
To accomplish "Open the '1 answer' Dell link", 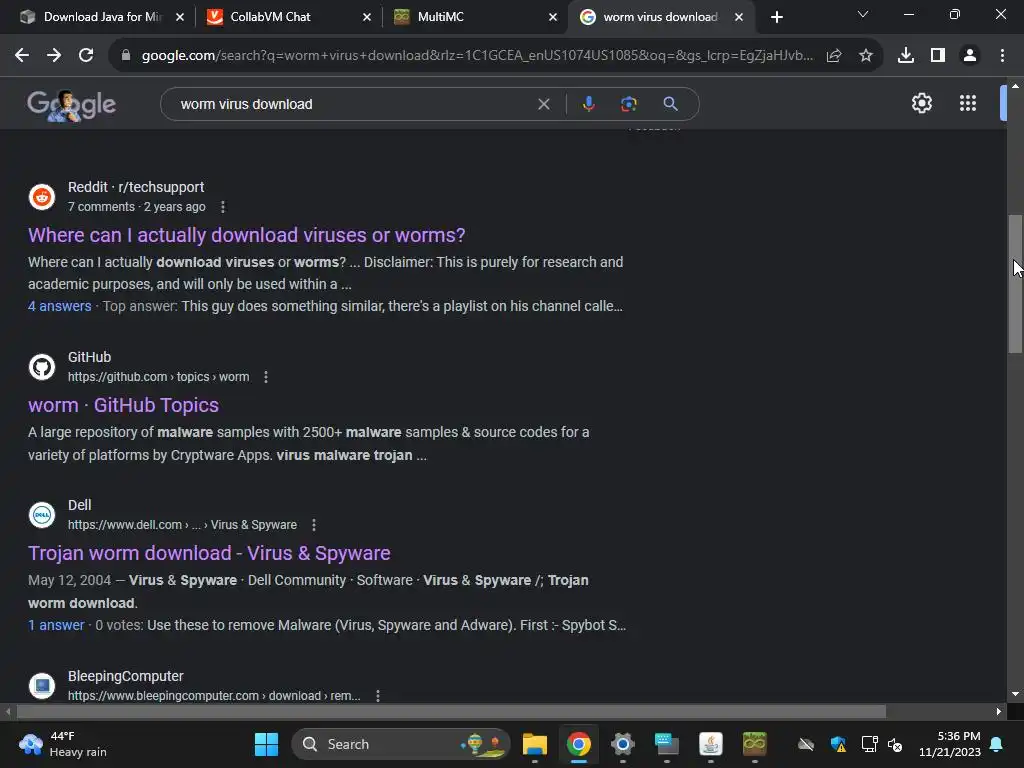I will (x=56, y=625).
